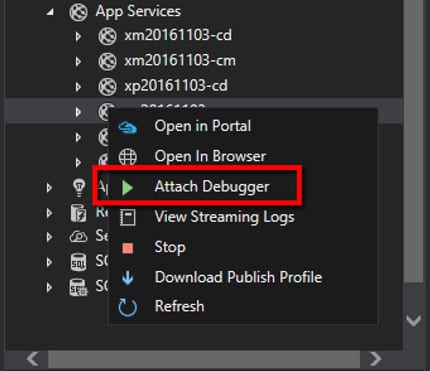
Task: Choose Attach Debugger
Action: tap(243, 186)
